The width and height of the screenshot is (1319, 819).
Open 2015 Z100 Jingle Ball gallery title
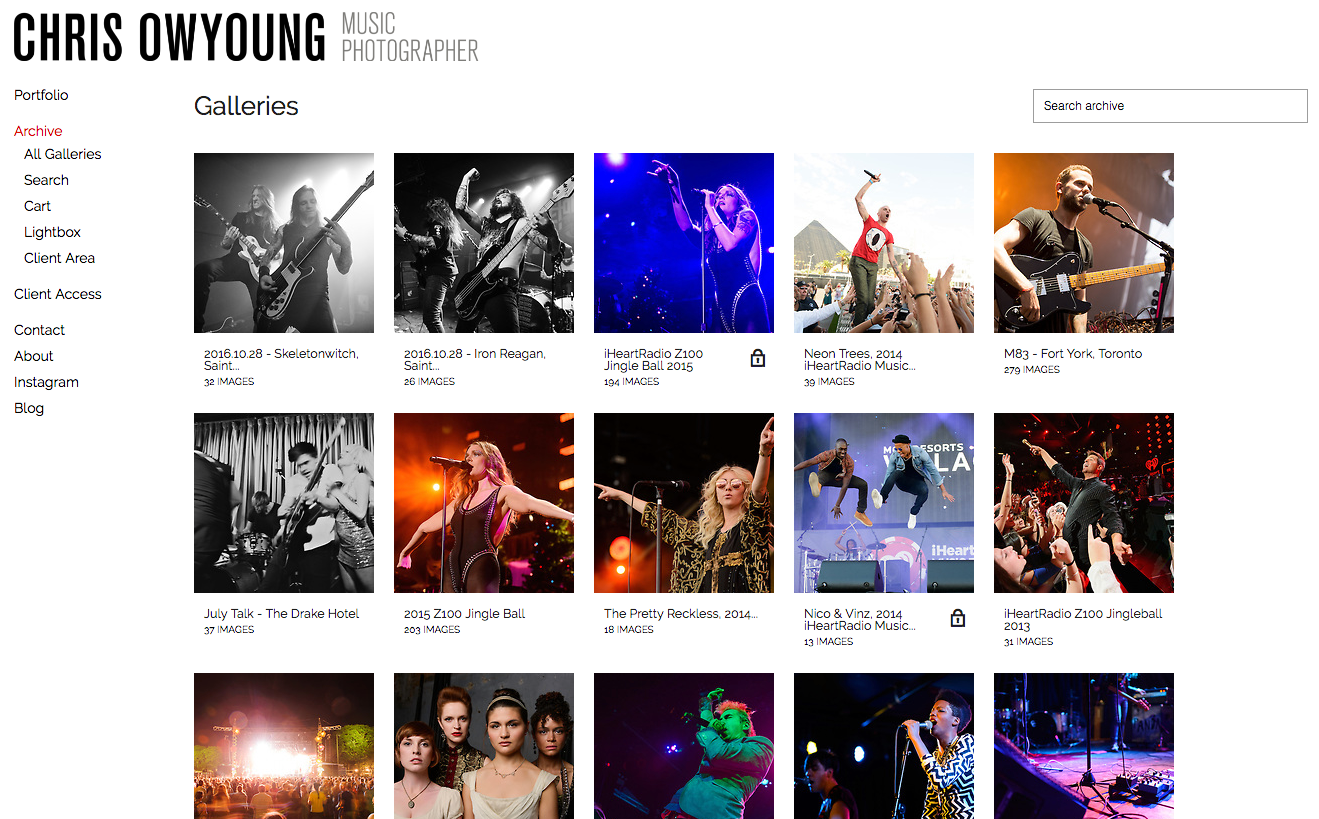(464, 614)
